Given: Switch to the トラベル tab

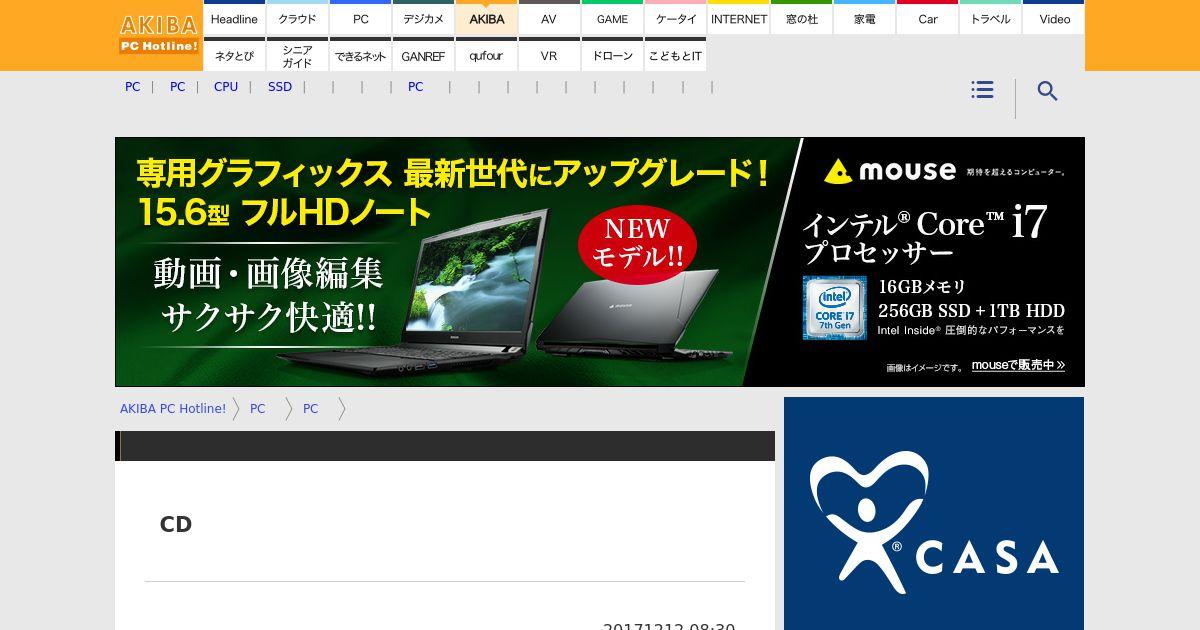Looking at the screenshot, I should tap(991, 19).
